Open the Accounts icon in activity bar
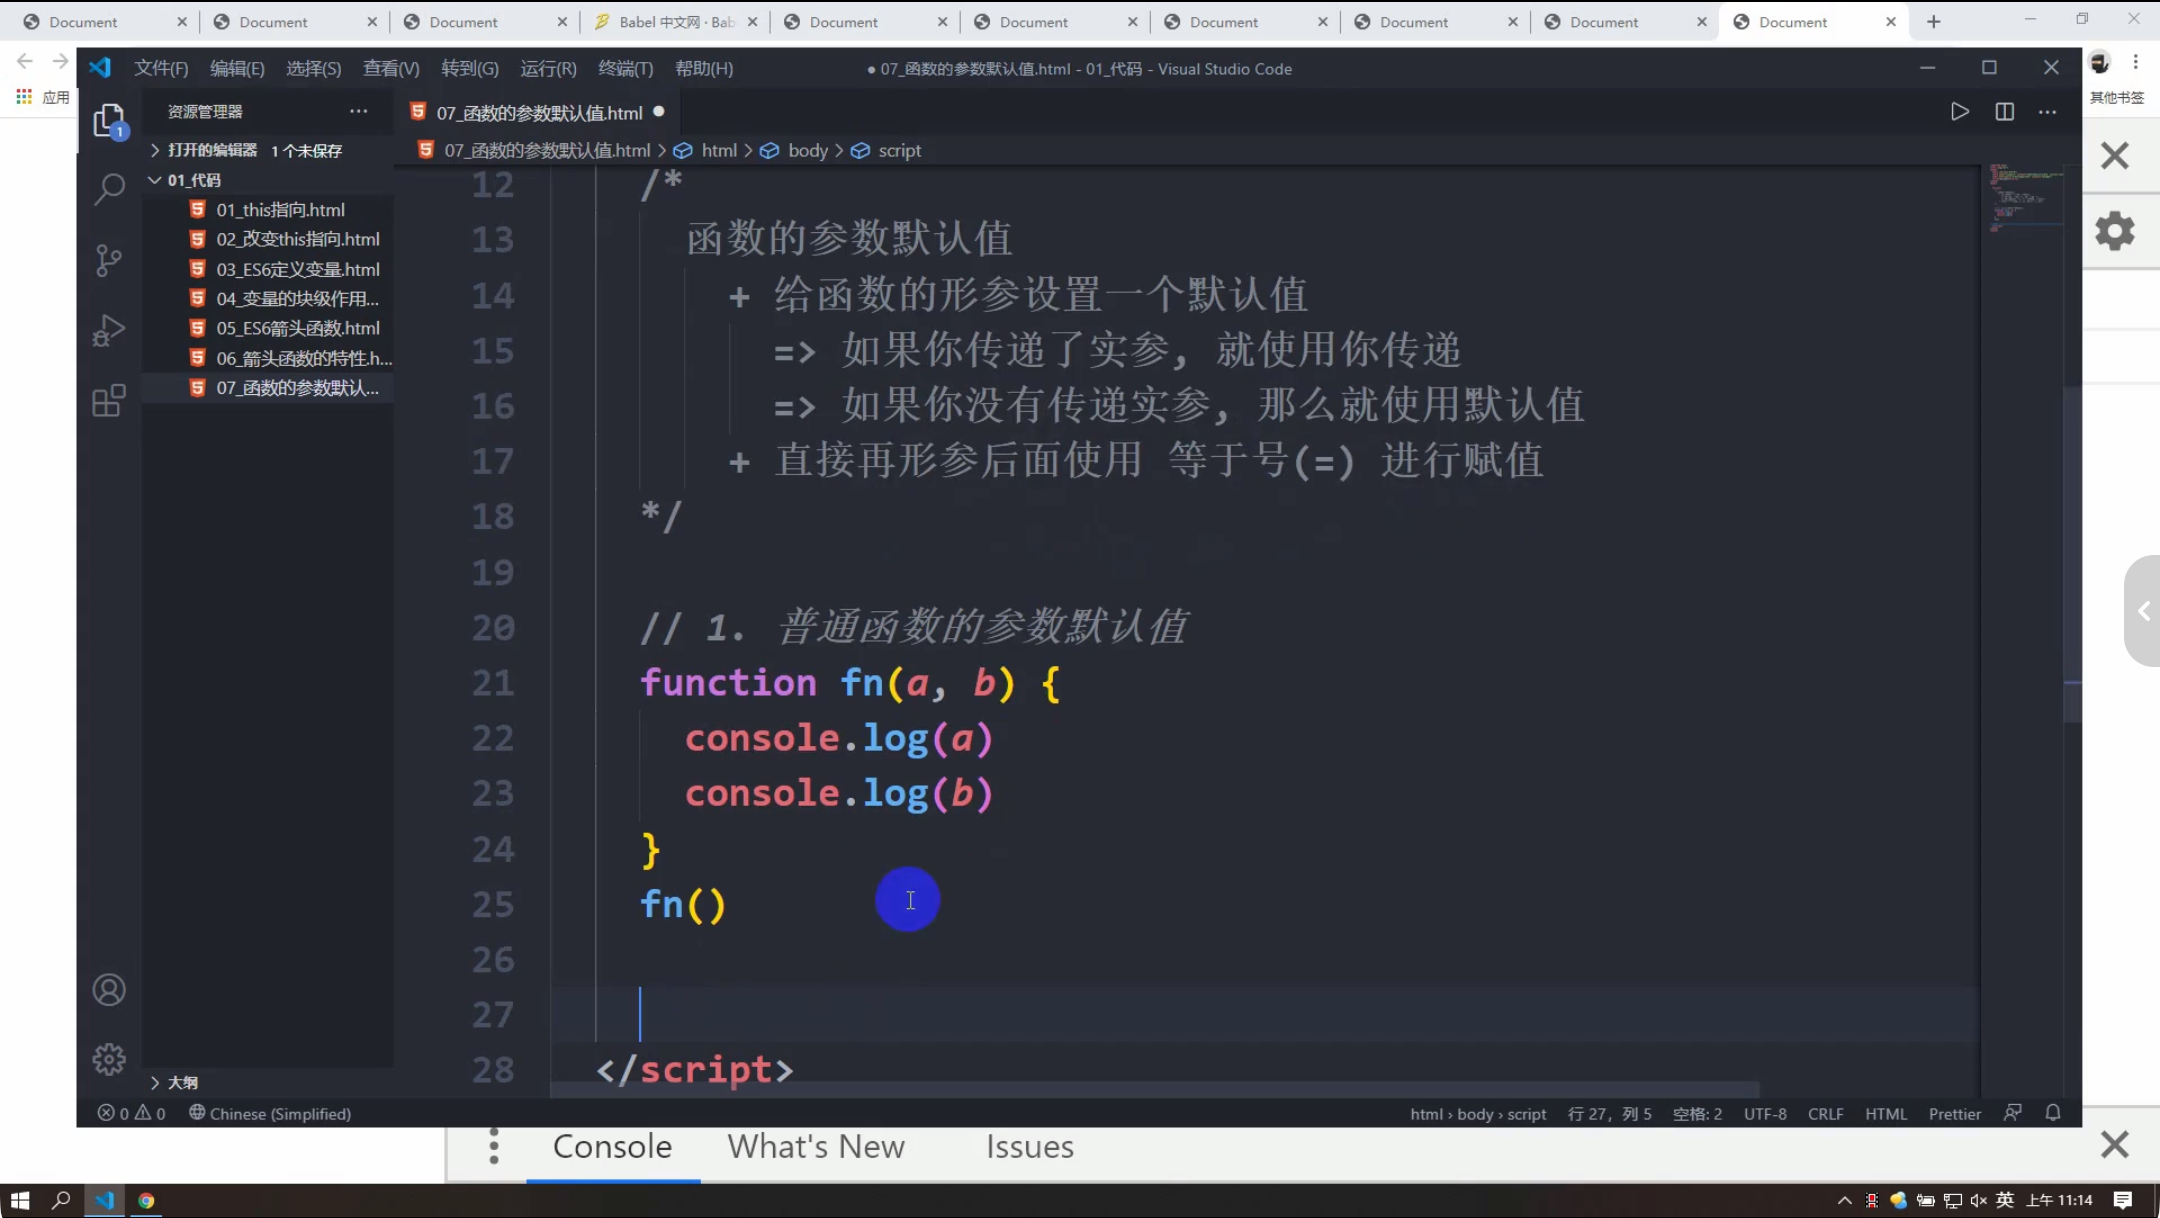Viewport: 2160px width, 1218px height. pos(109,990)
